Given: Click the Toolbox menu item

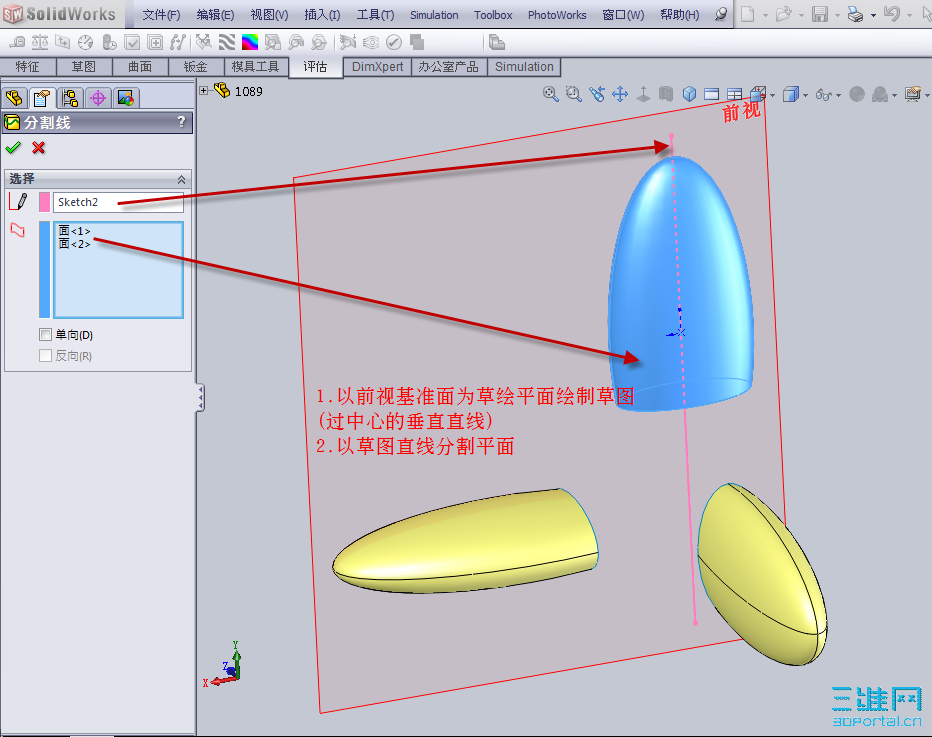Looking at the screenshot, I should click(x=493, y=15).
